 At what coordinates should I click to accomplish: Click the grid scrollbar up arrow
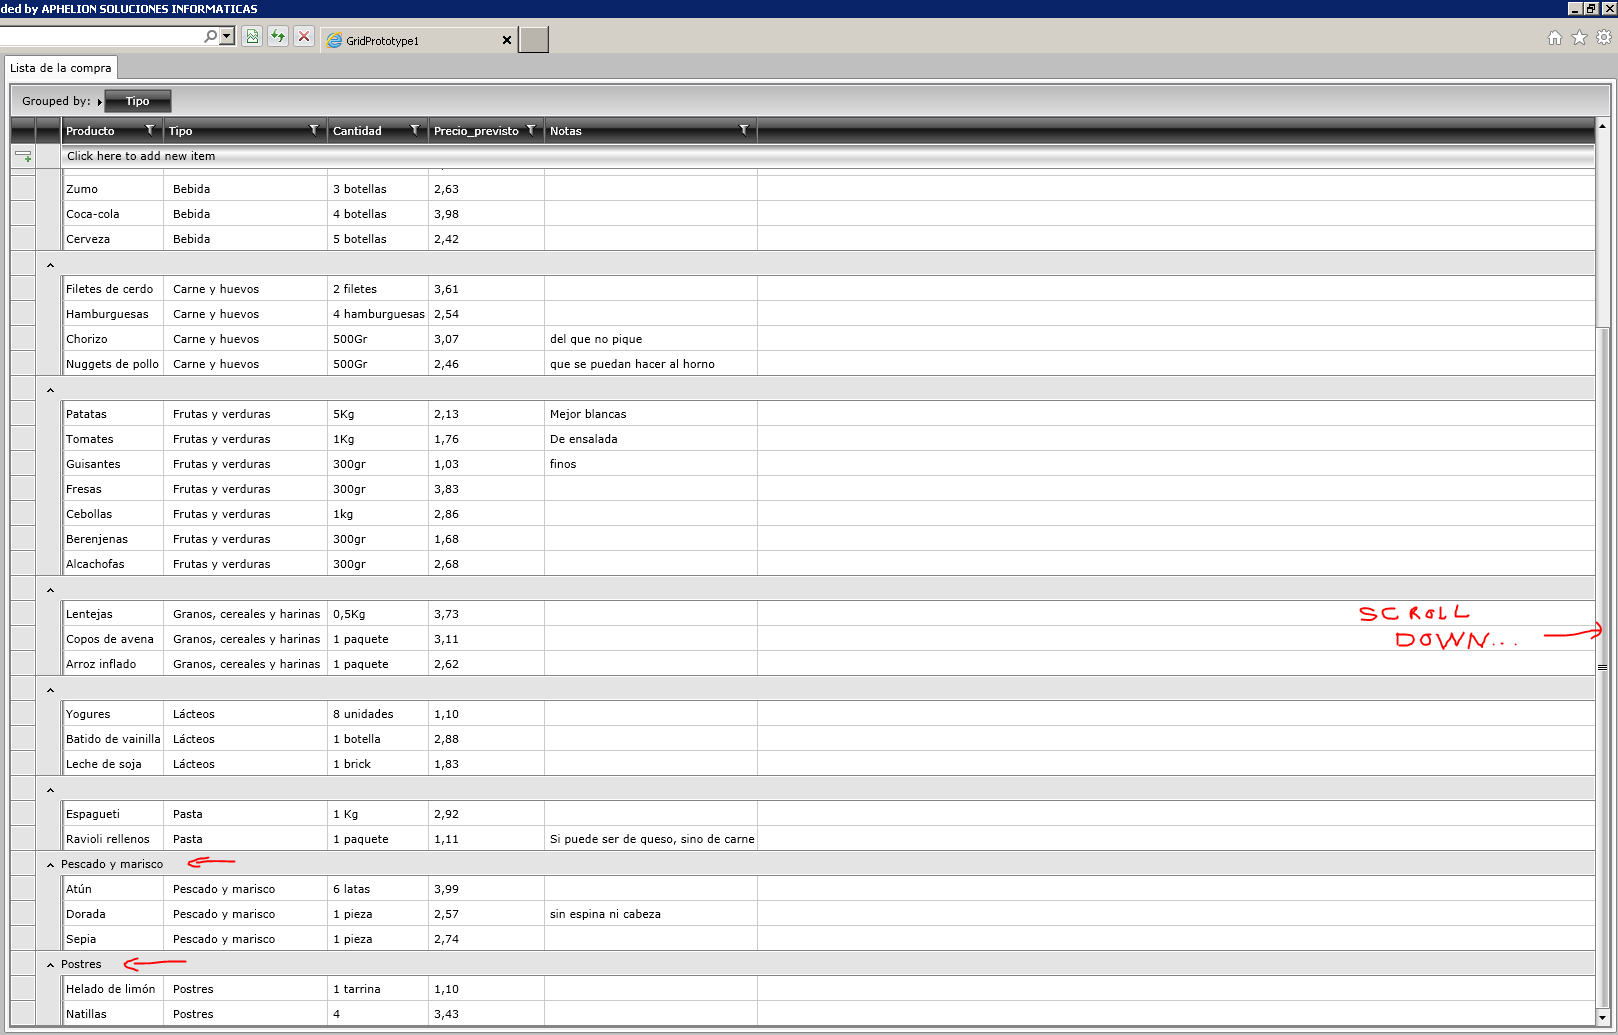[1603, 126]
